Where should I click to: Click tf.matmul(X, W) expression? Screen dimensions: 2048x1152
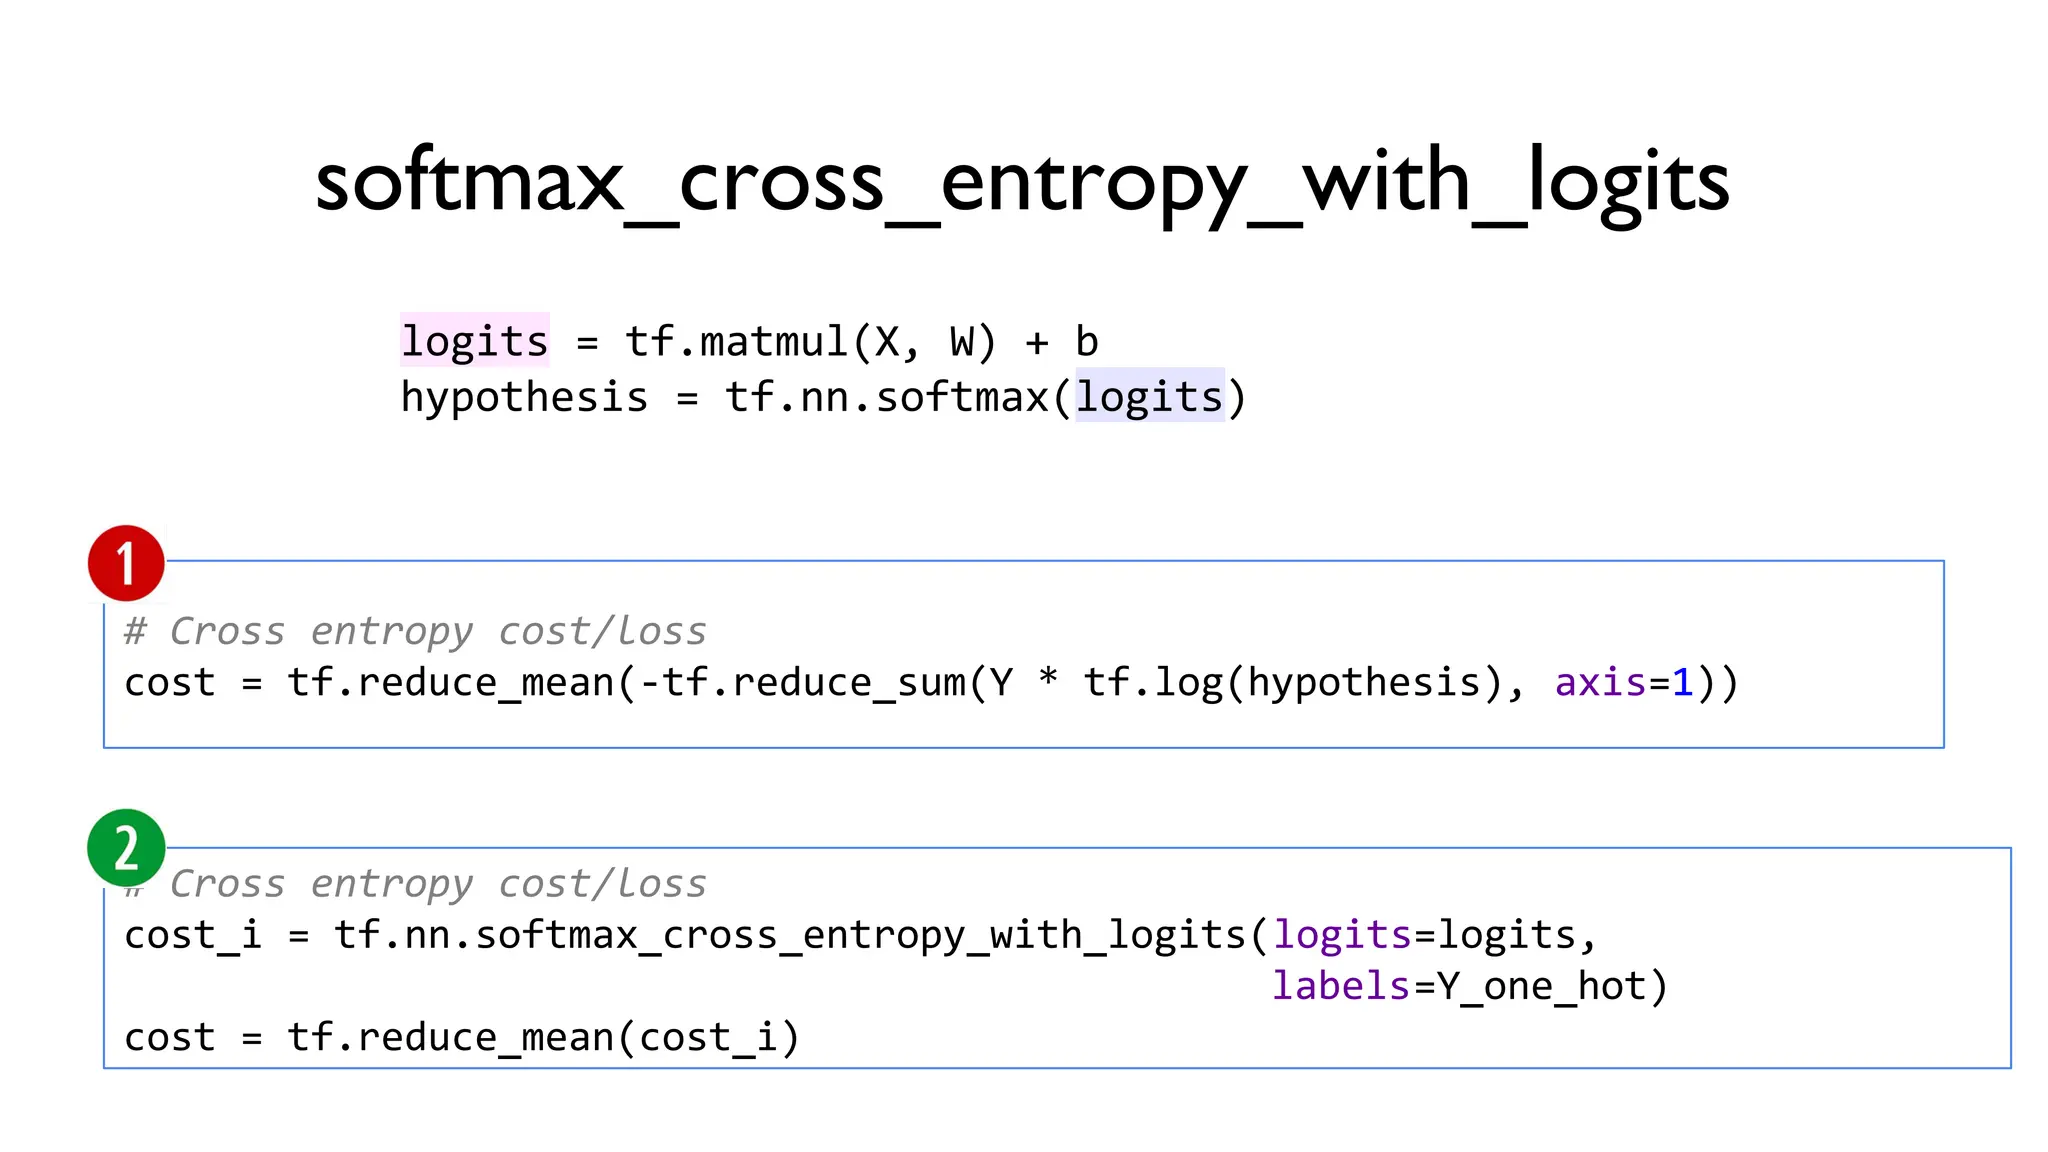coord(810,342)
